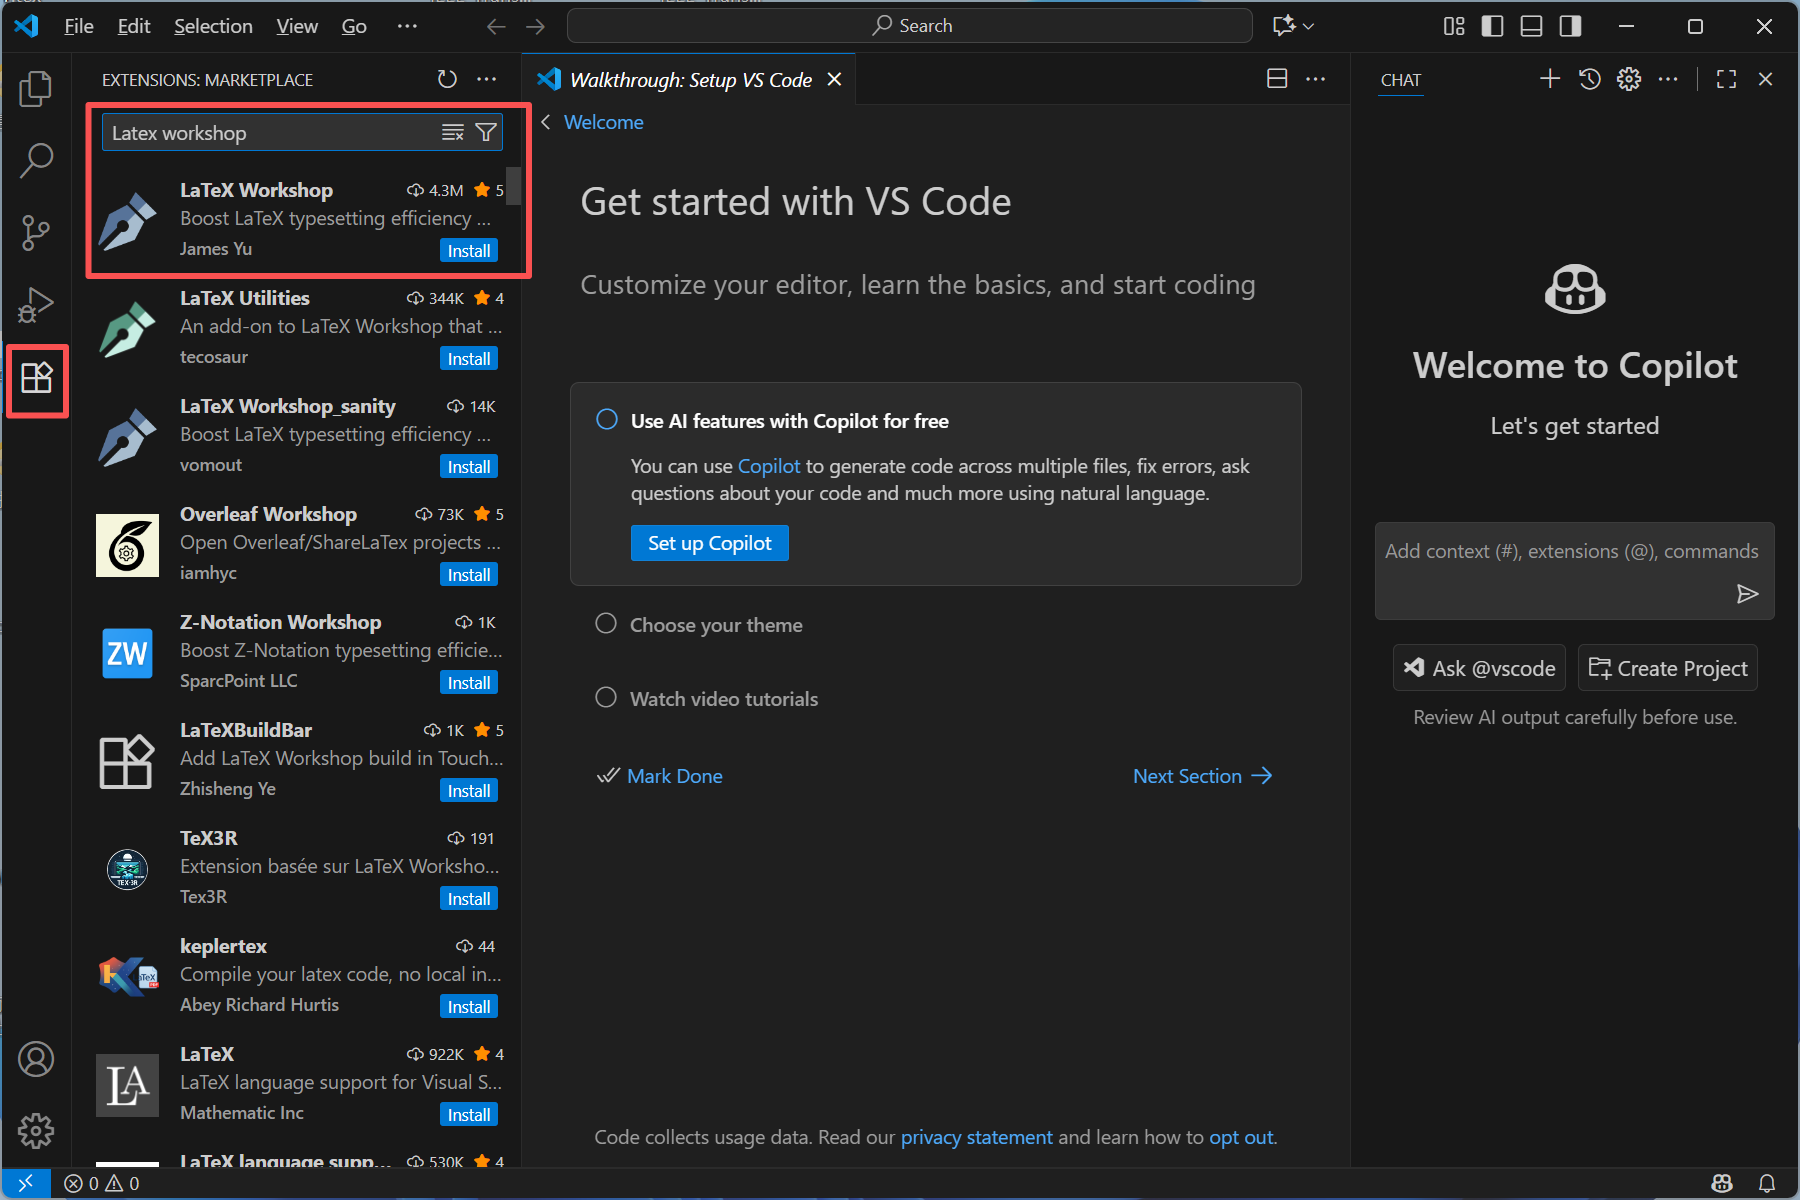Show errors and warnings count

pyautogui.click(x=102, y=1183)
